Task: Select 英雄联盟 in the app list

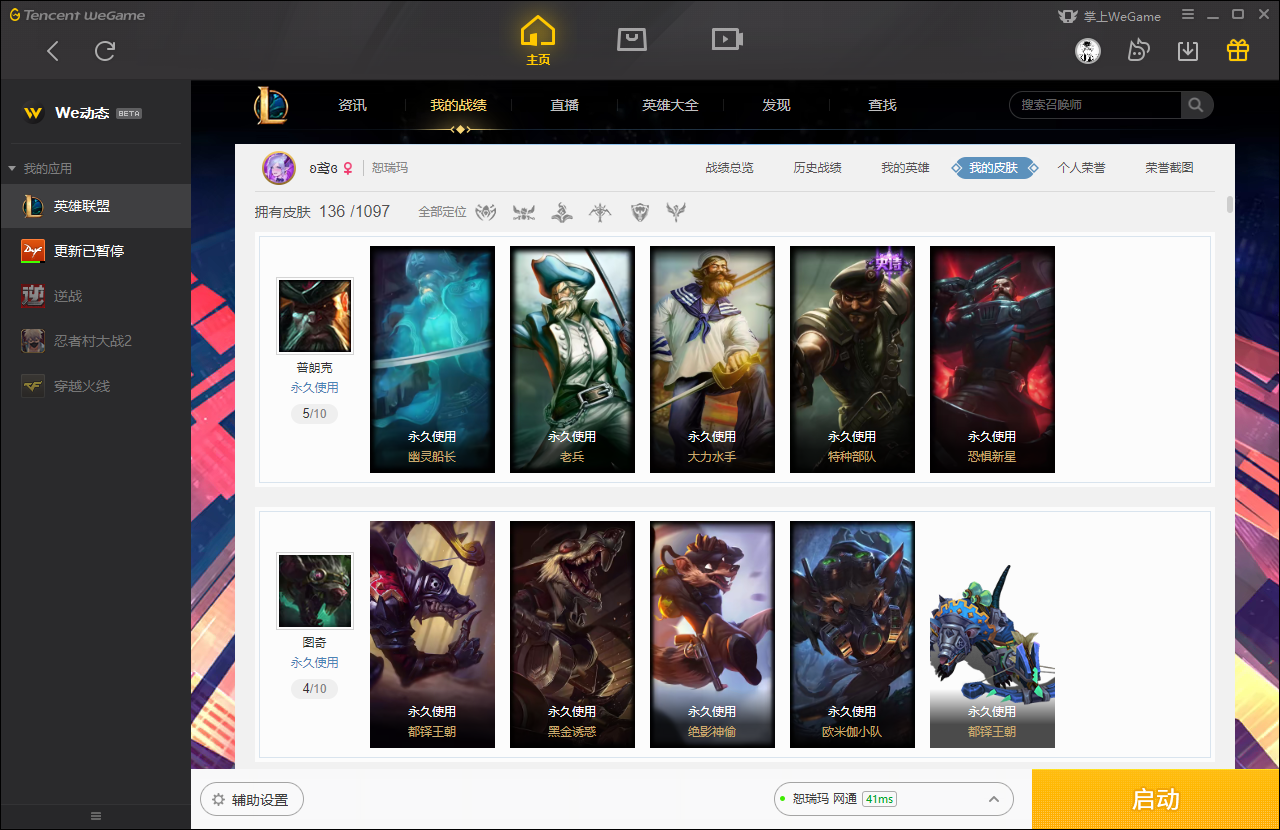Action: [x=95, y=206]
